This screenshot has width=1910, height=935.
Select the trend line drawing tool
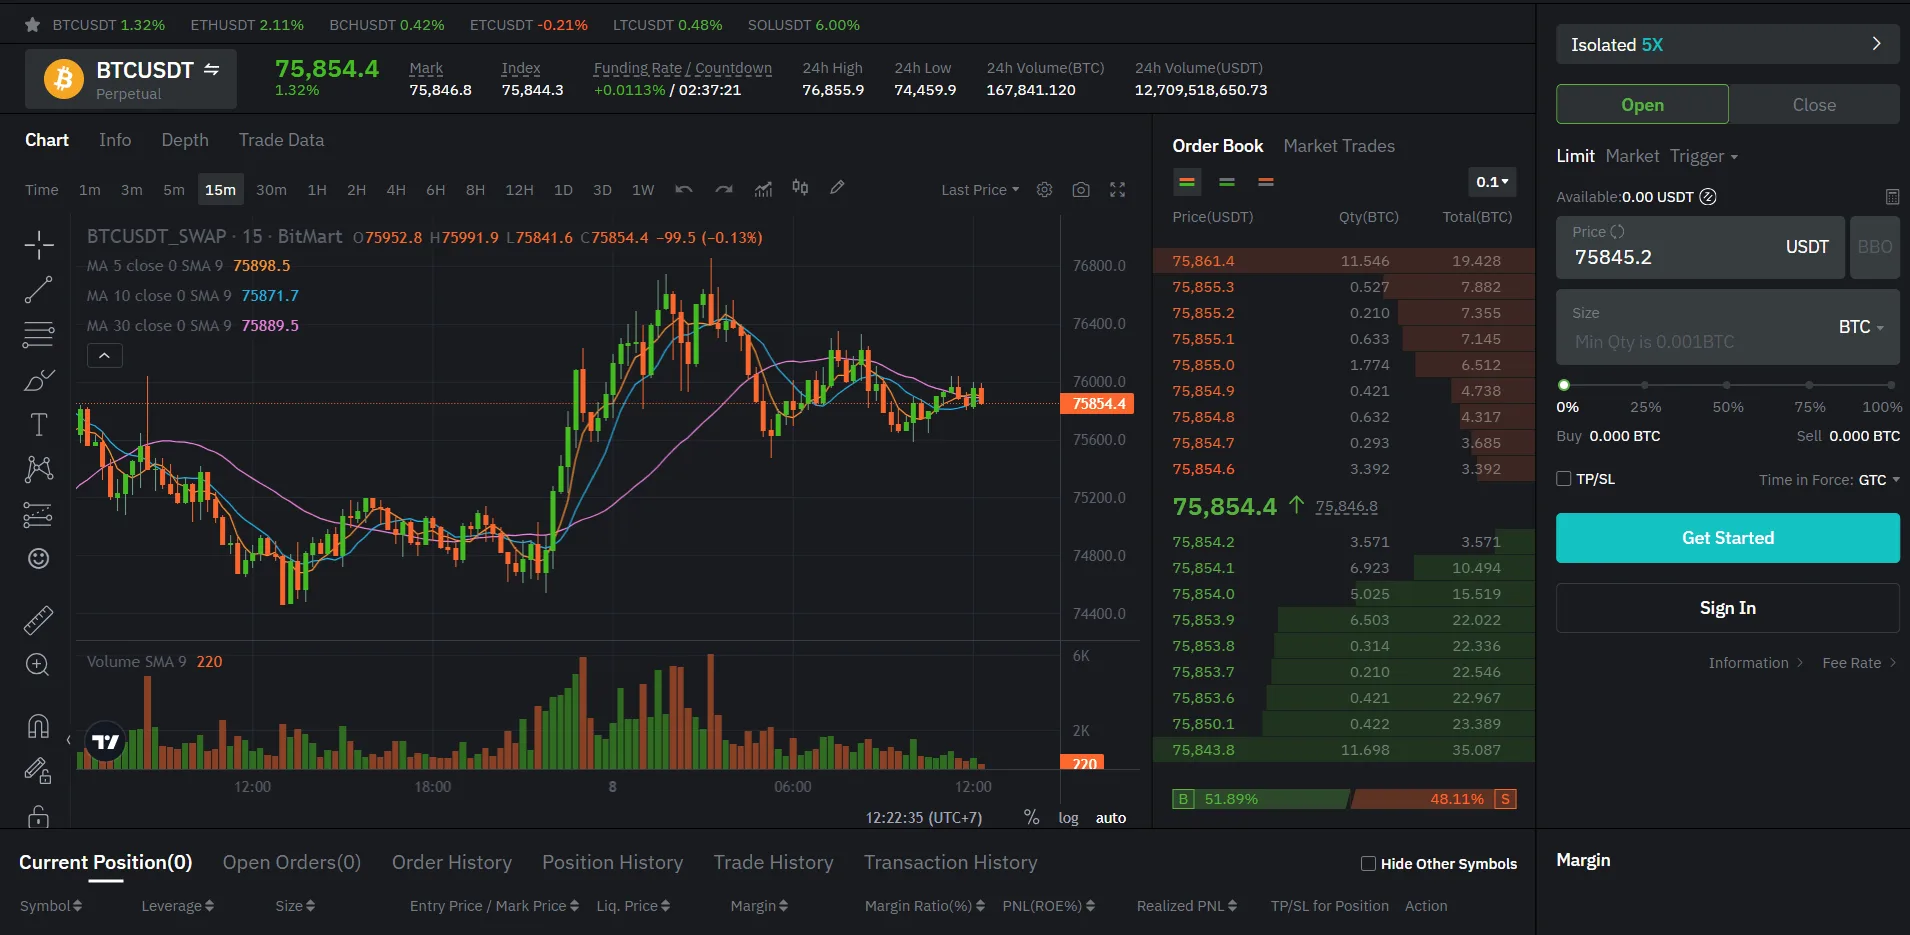click(38, 290)
